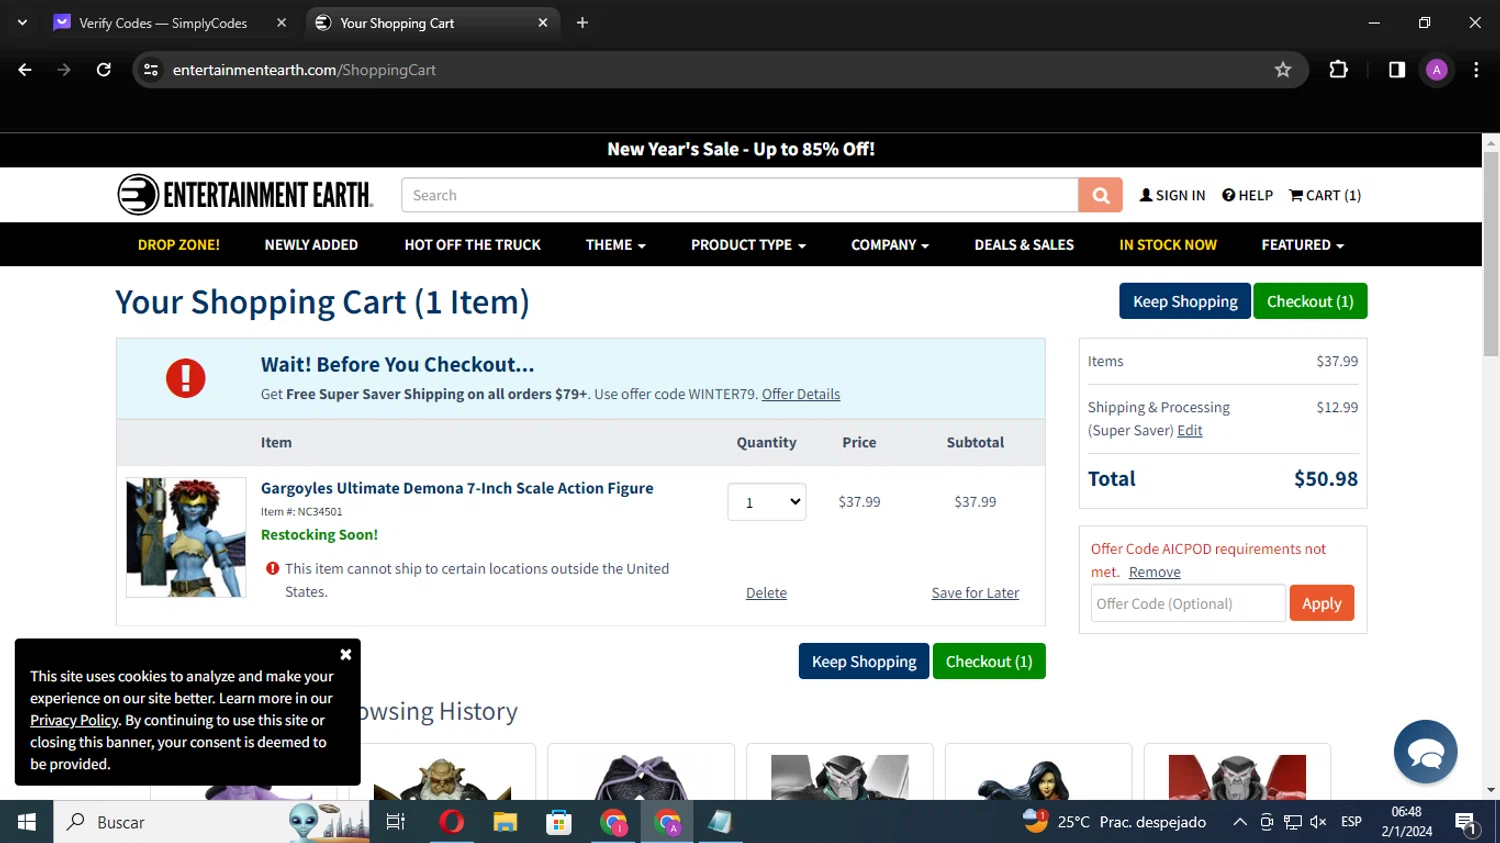Image resolution: width=1500 pixels, height=843 pixels.
Task: Toggle the browser side panel icon
Action: pos(1396,70)
